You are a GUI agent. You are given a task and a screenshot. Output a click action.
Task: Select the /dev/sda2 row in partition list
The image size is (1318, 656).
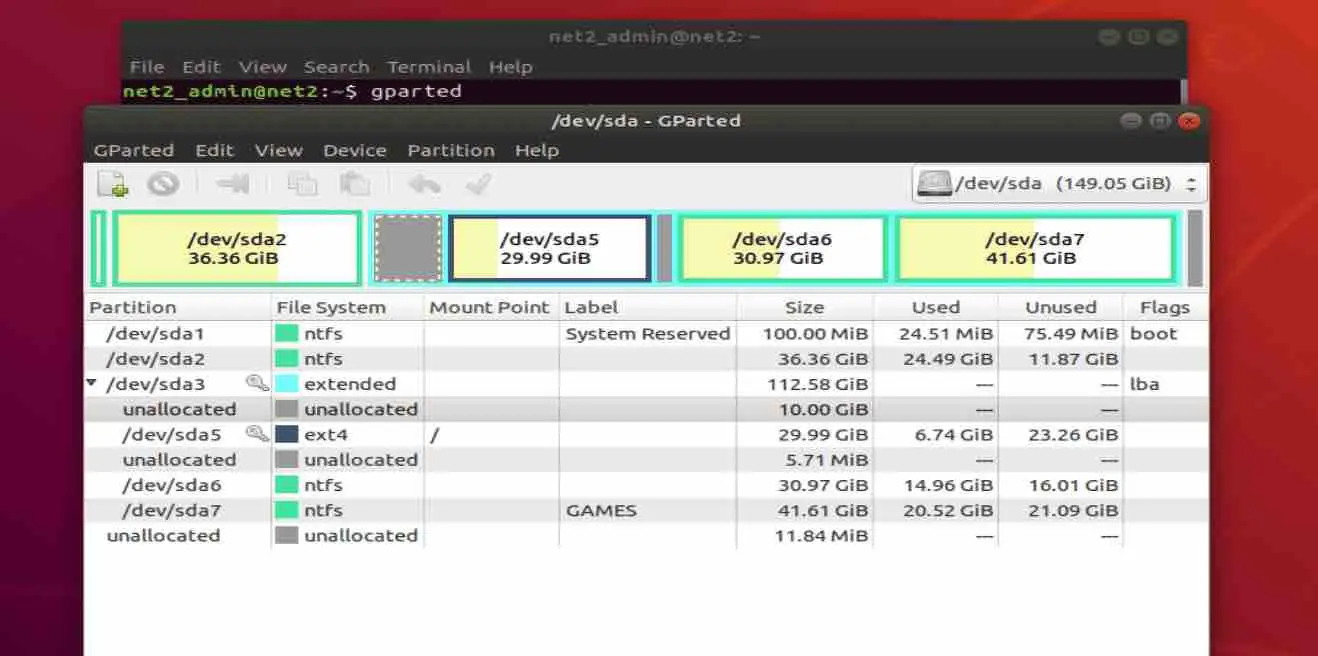click(646, 359)
